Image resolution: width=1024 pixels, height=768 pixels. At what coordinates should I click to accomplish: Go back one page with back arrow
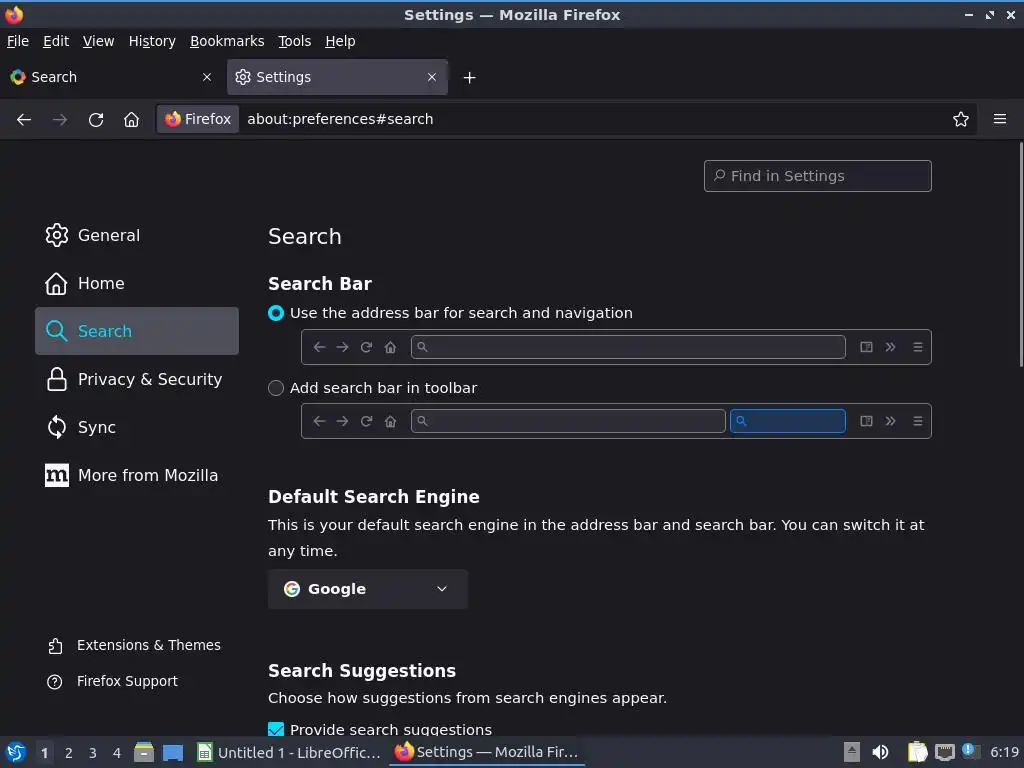click(x=24, y=120)
